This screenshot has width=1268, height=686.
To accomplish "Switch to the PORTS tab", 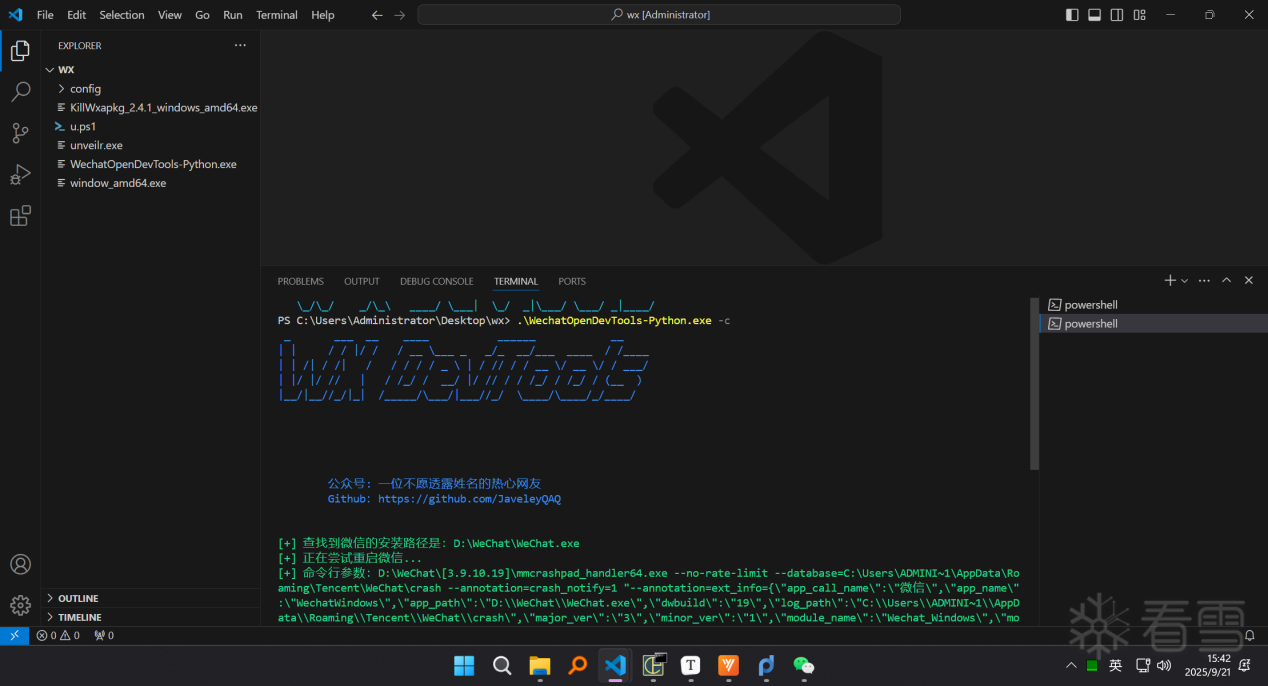I will (572, 281).
